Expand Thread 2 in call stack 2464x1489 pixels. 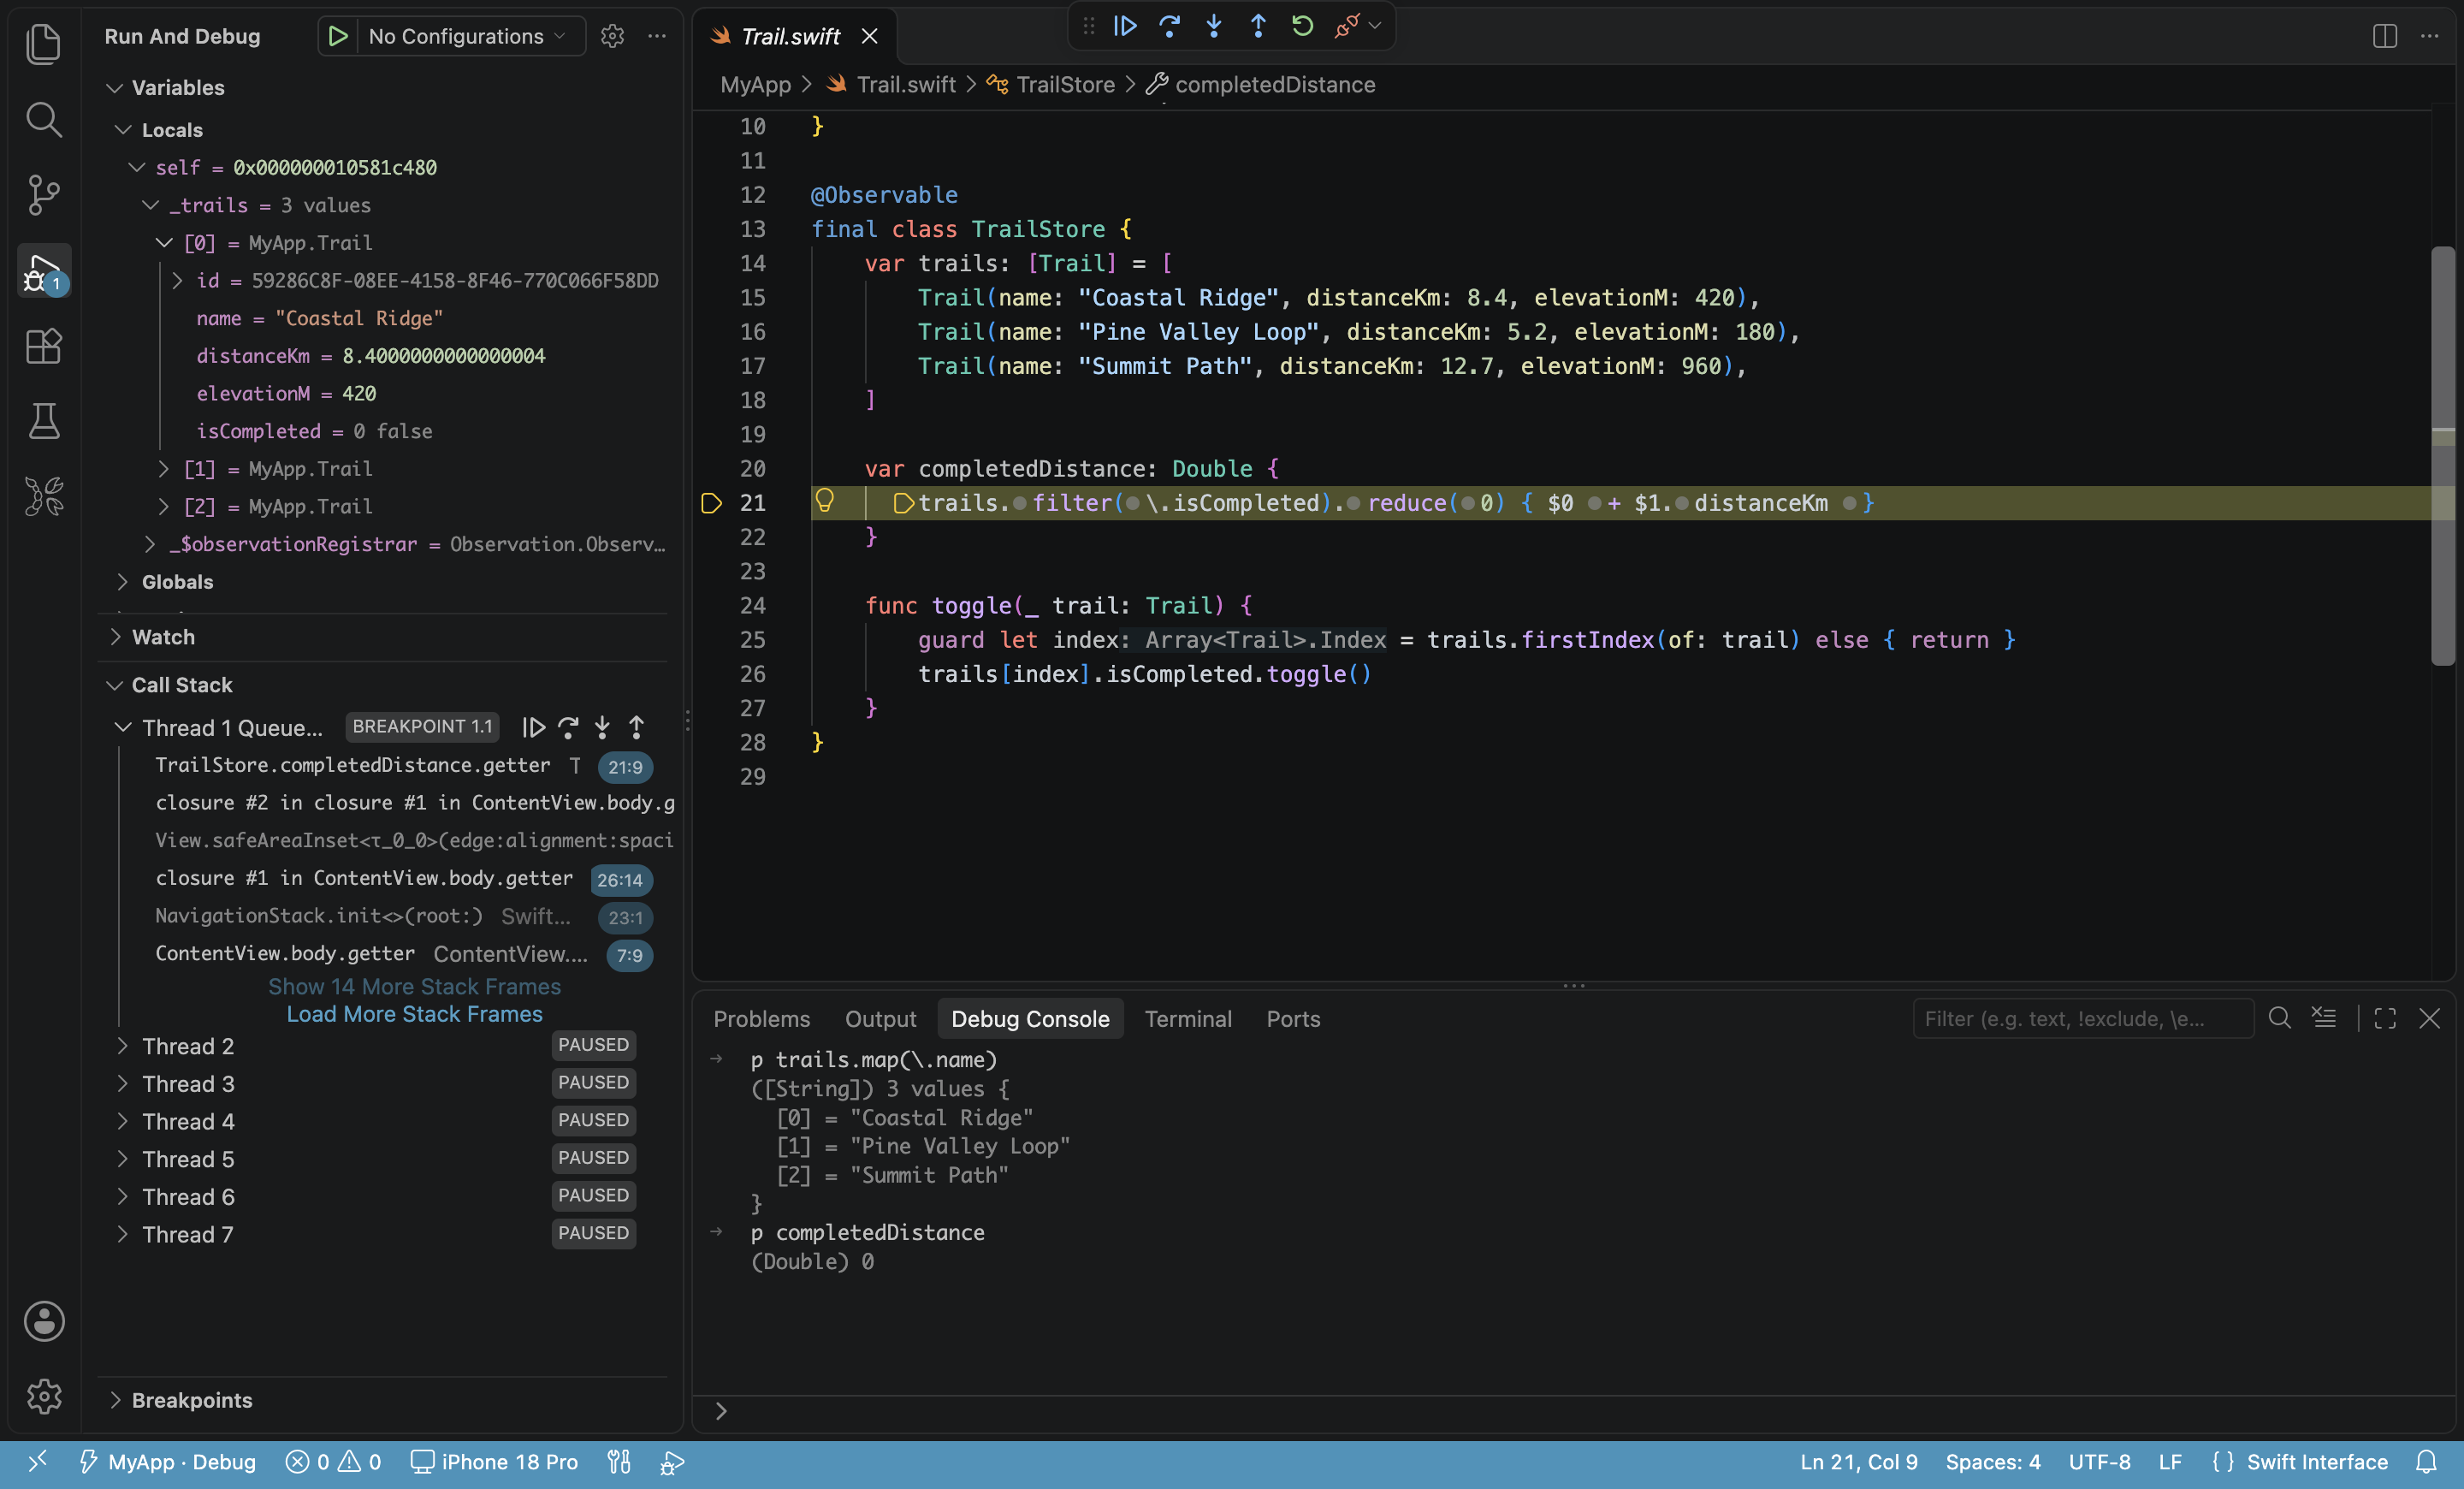(x=123, y=1046)
